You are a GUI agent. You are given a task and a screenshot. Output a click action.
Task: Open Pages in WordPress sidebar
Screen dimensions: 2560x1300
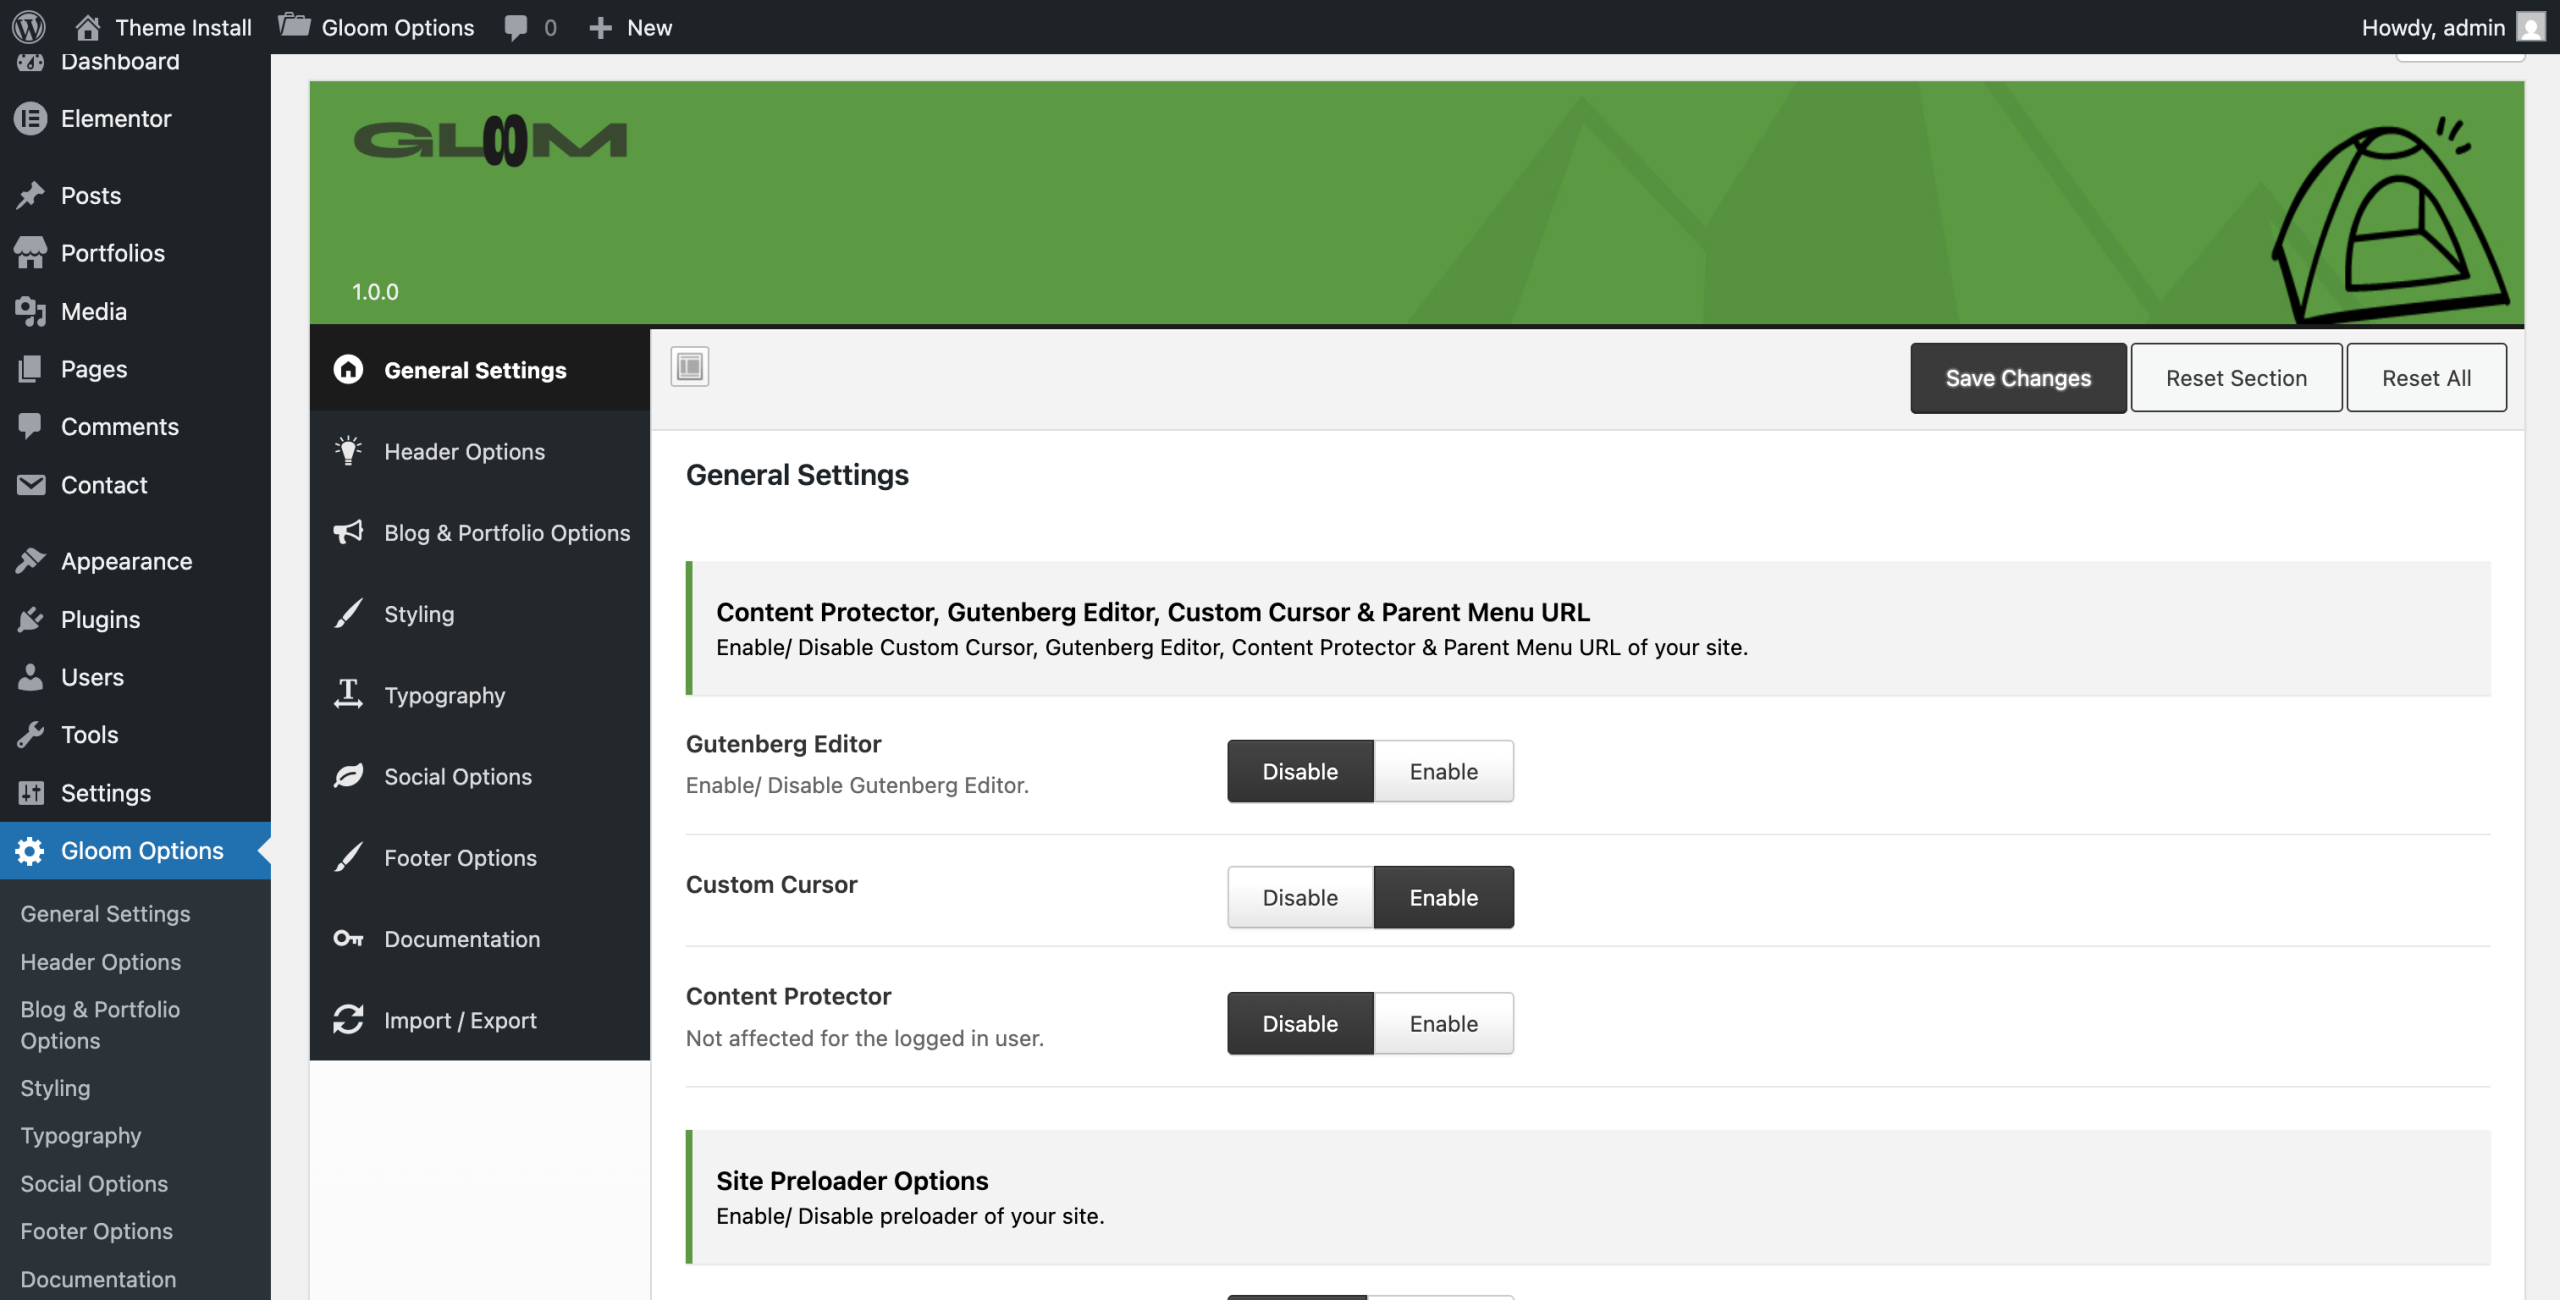[135, 369]
